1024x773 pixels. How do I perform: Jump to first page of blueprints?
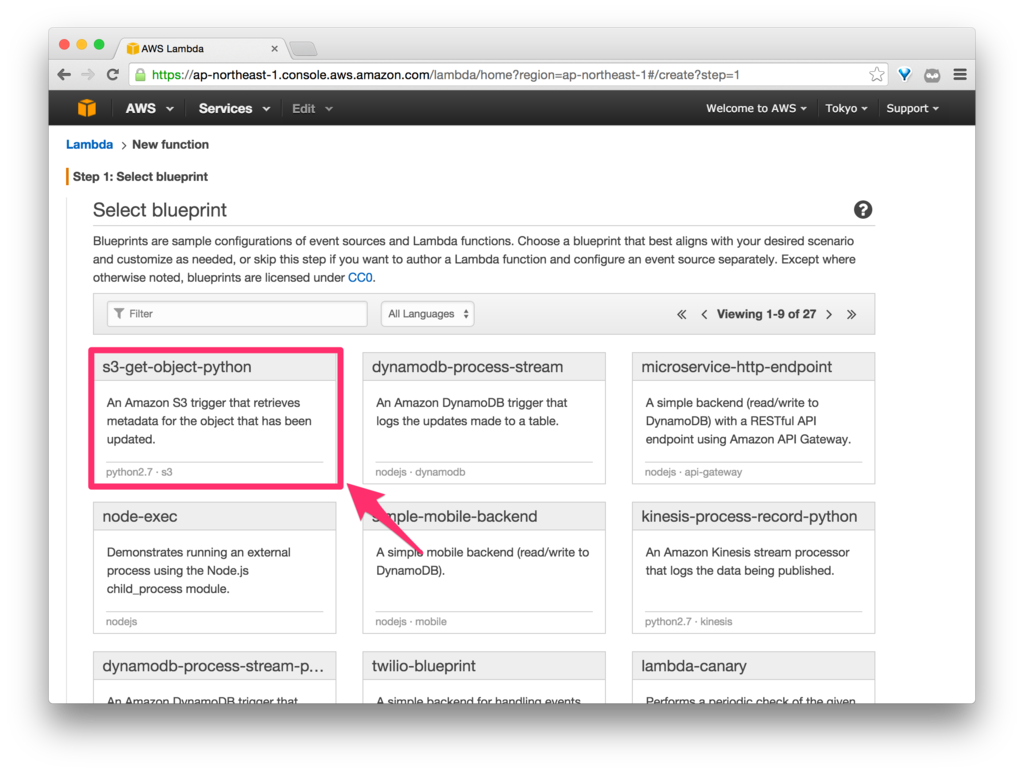point(682,314)
